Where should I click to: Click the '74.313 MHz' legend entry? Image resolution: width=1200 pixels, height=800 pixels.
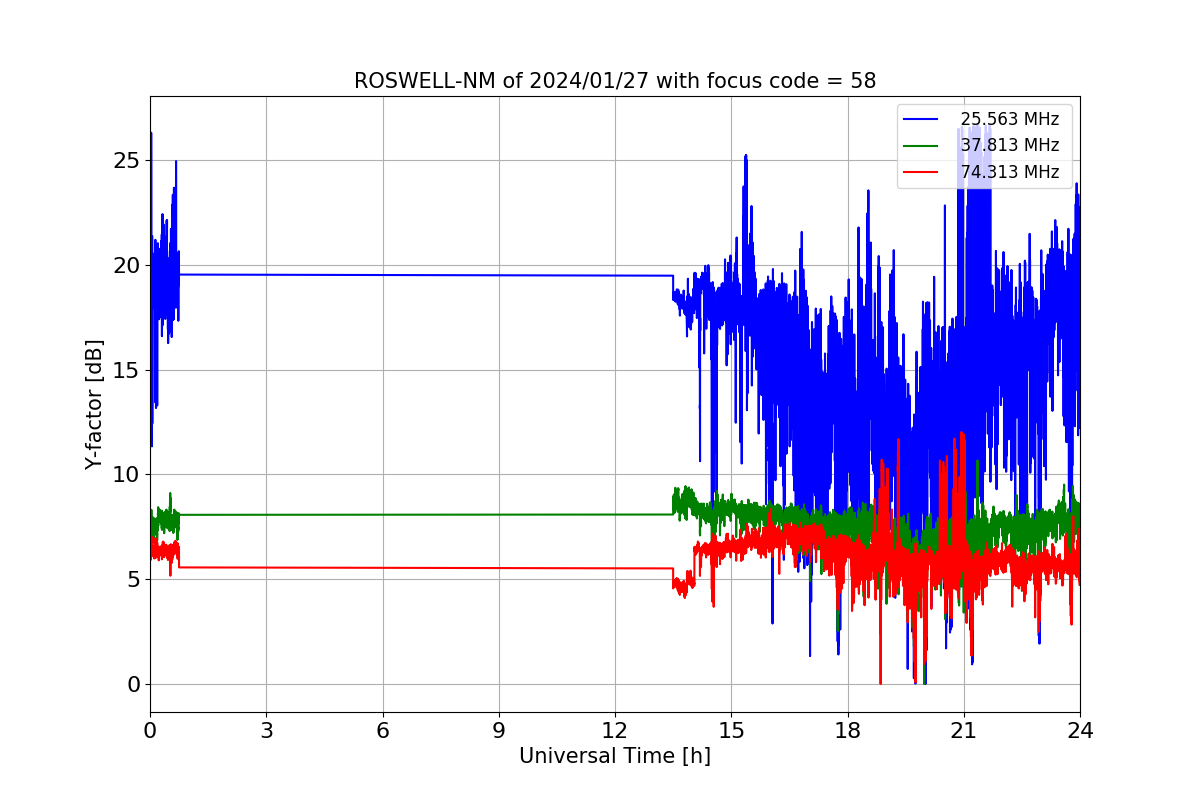[x=1009, y=172]
